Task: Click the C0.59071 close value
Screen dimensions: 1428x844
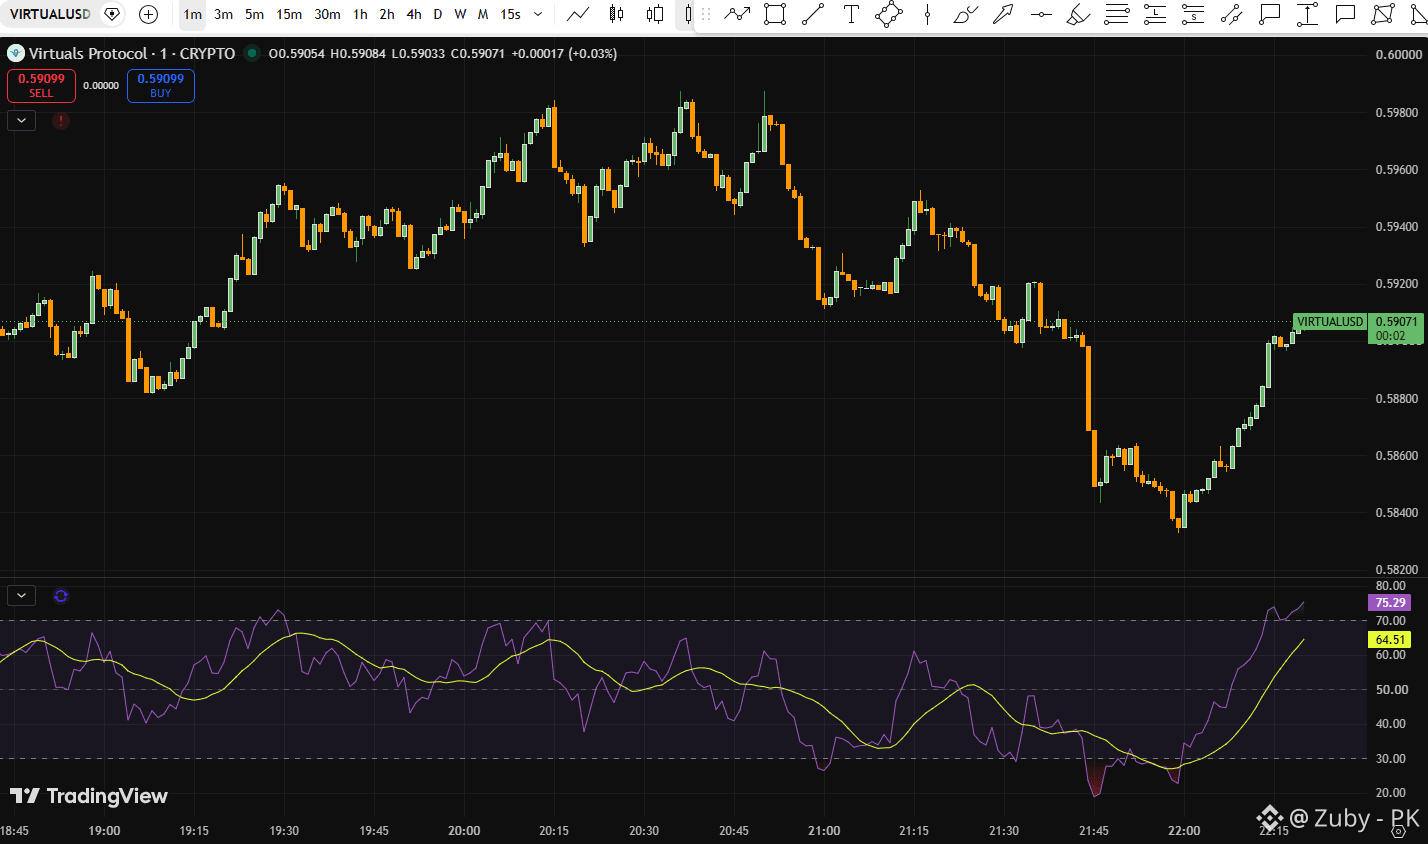Action: click(478, 54)
